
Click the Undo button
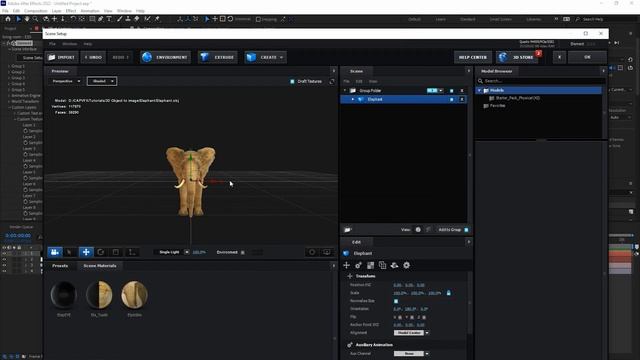coord(93,57)
